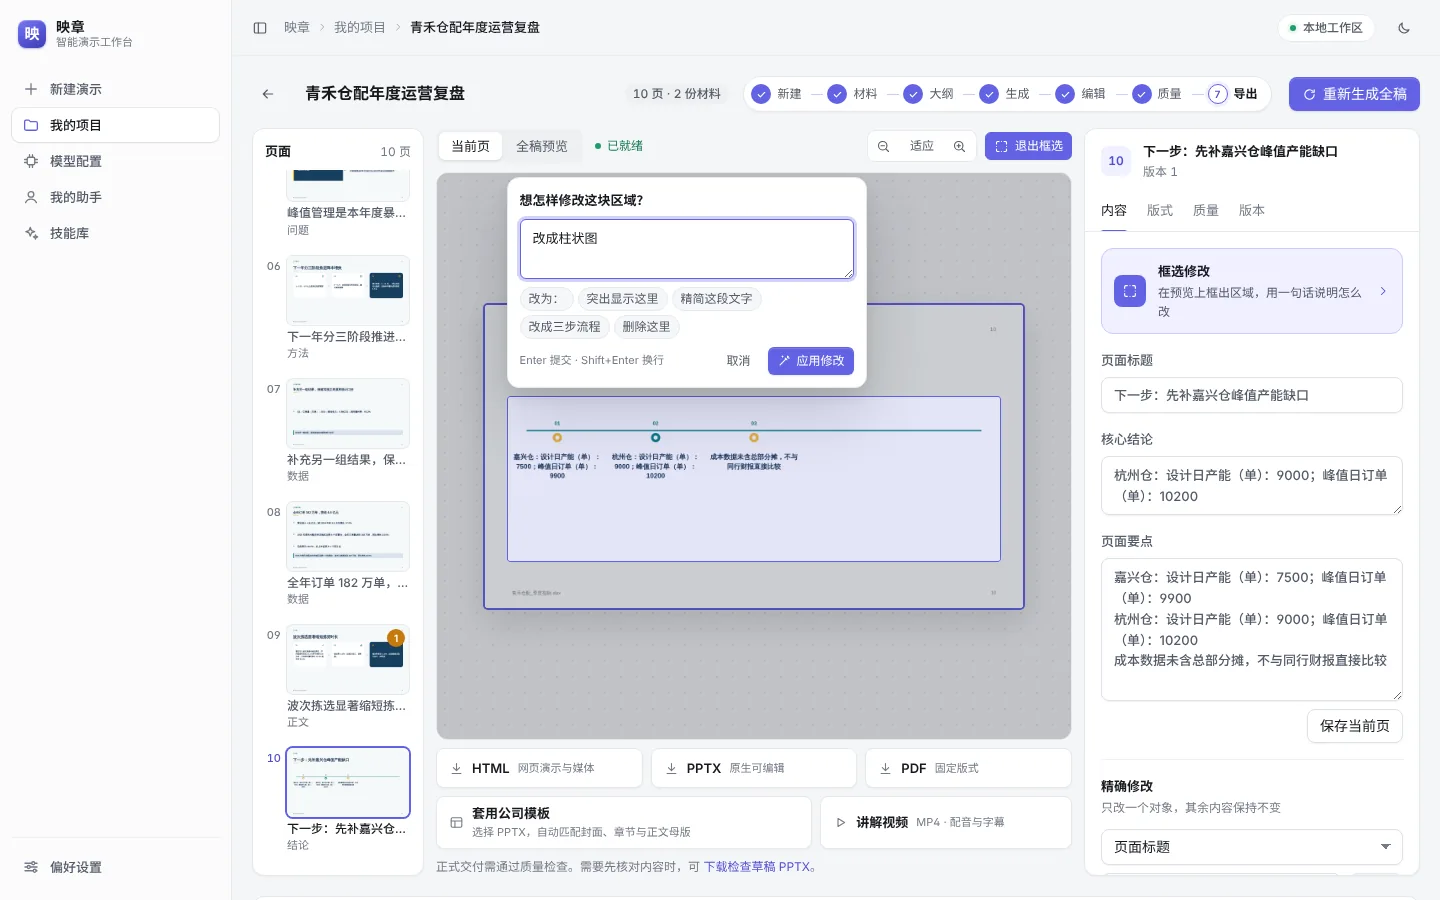Select slide thumbnail 07
The image size is (1440, 900).
pyautogui.click(x=348, y=413)
